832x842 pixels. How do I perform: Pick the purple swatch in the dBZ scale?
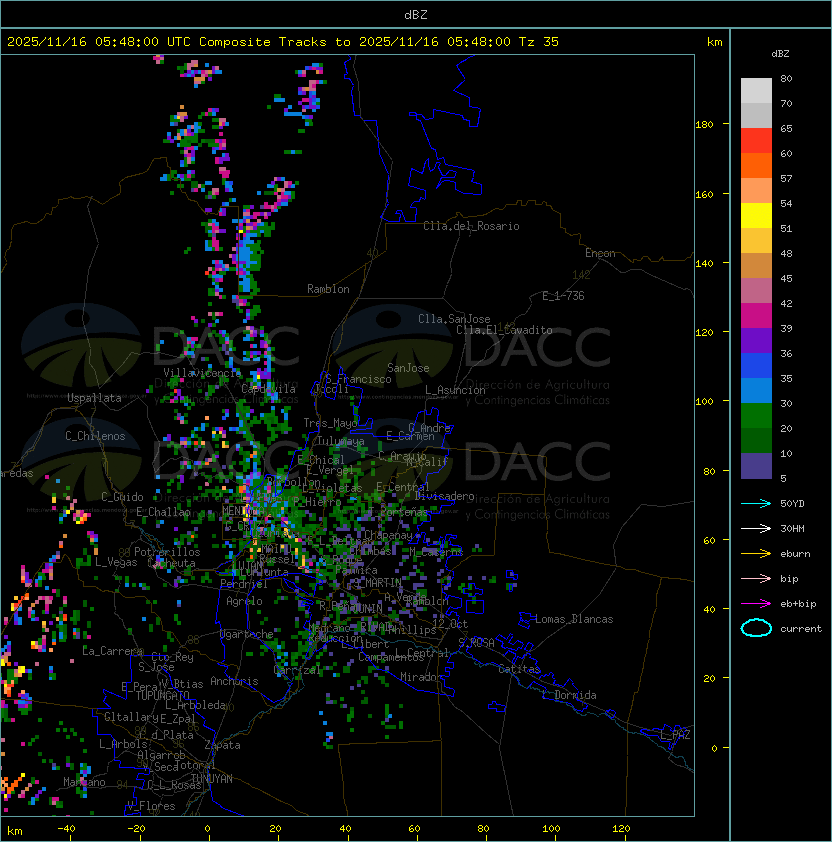(x=756, y=341)
